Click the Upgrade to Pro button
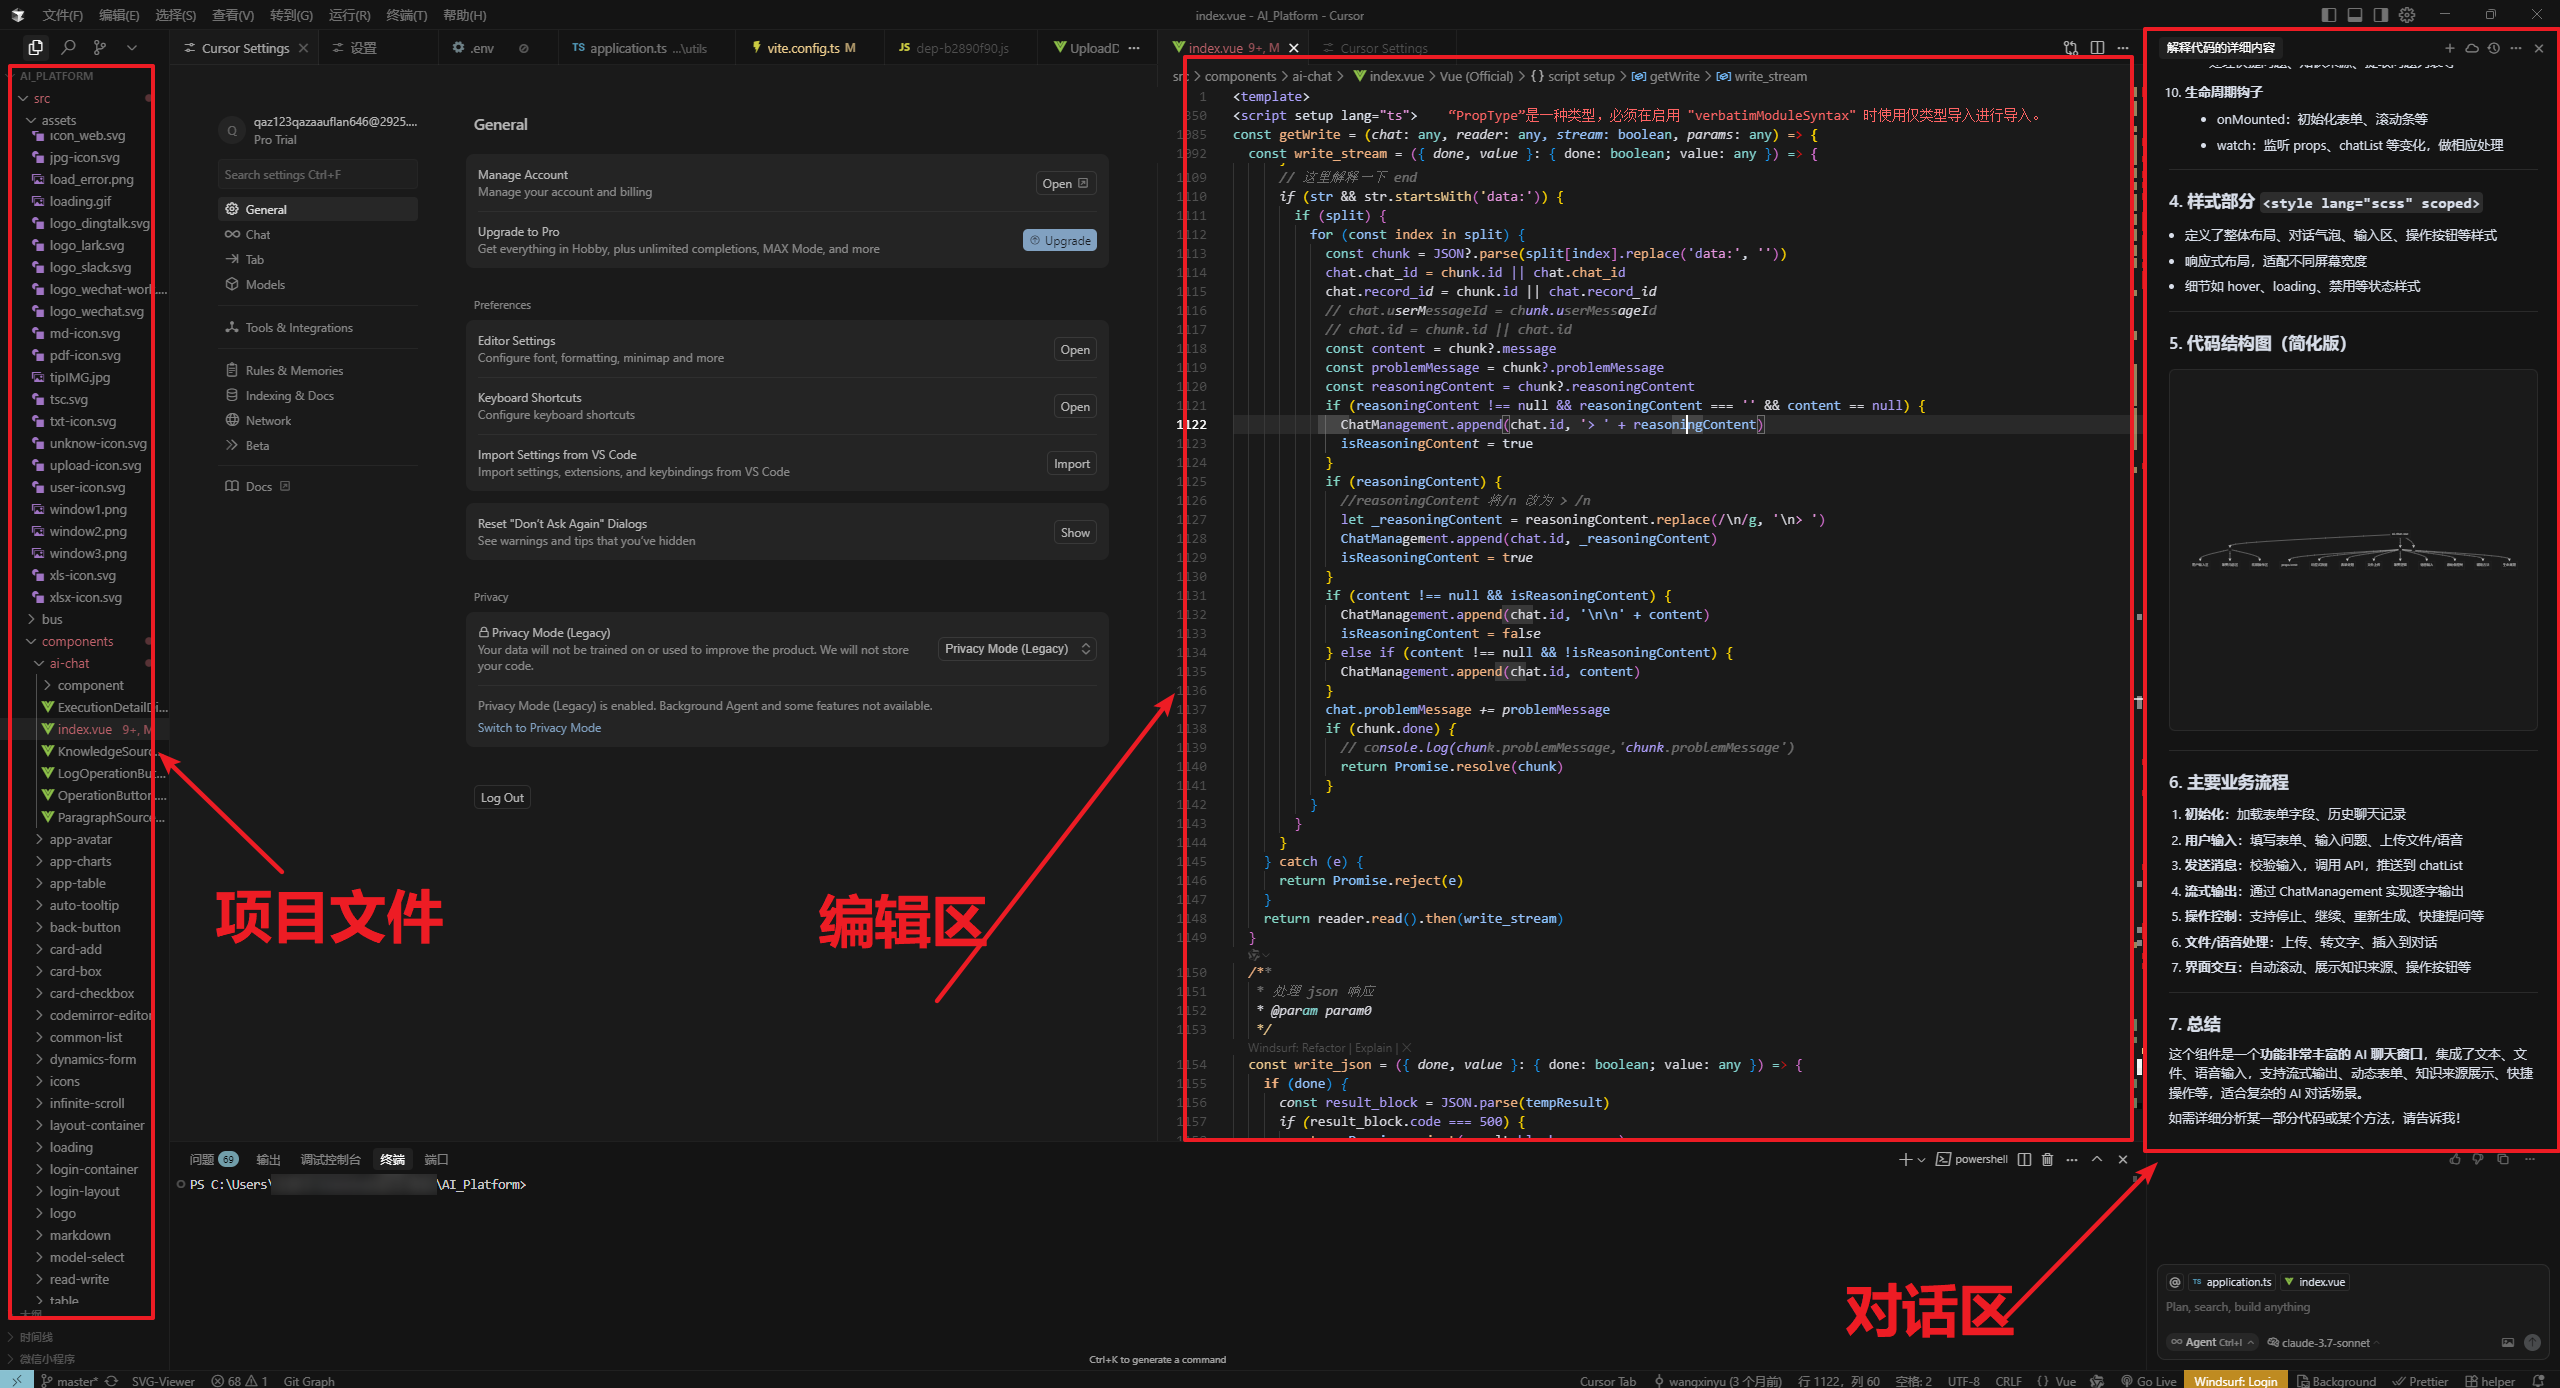This screenshot has height=1388, width=2560. [x=1060, y=240]
